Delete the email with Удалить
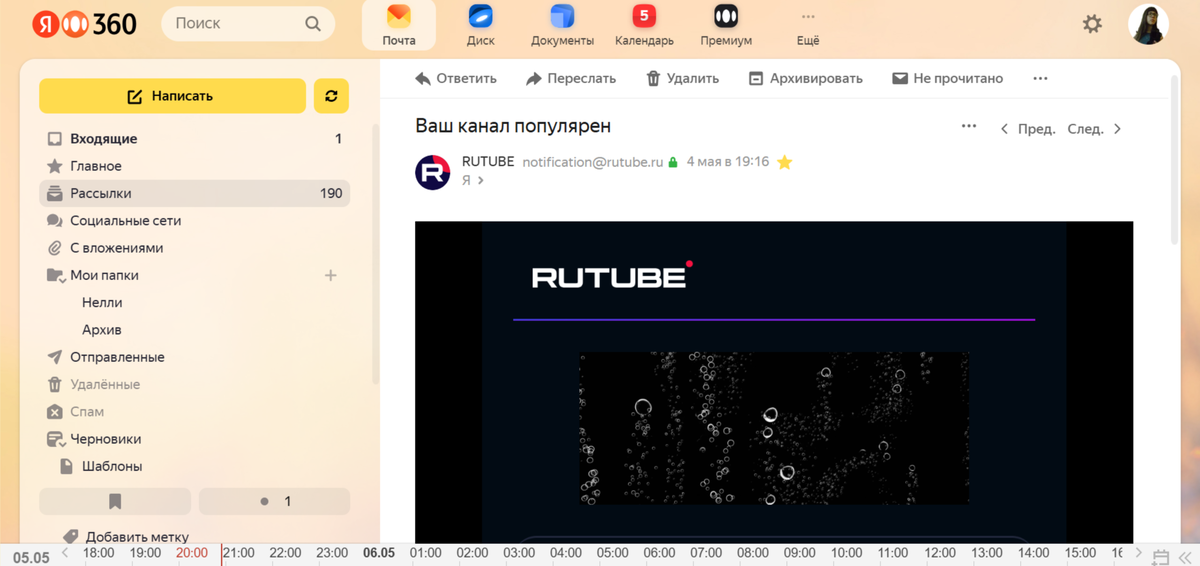The image size is (1200, 566). 683,78
